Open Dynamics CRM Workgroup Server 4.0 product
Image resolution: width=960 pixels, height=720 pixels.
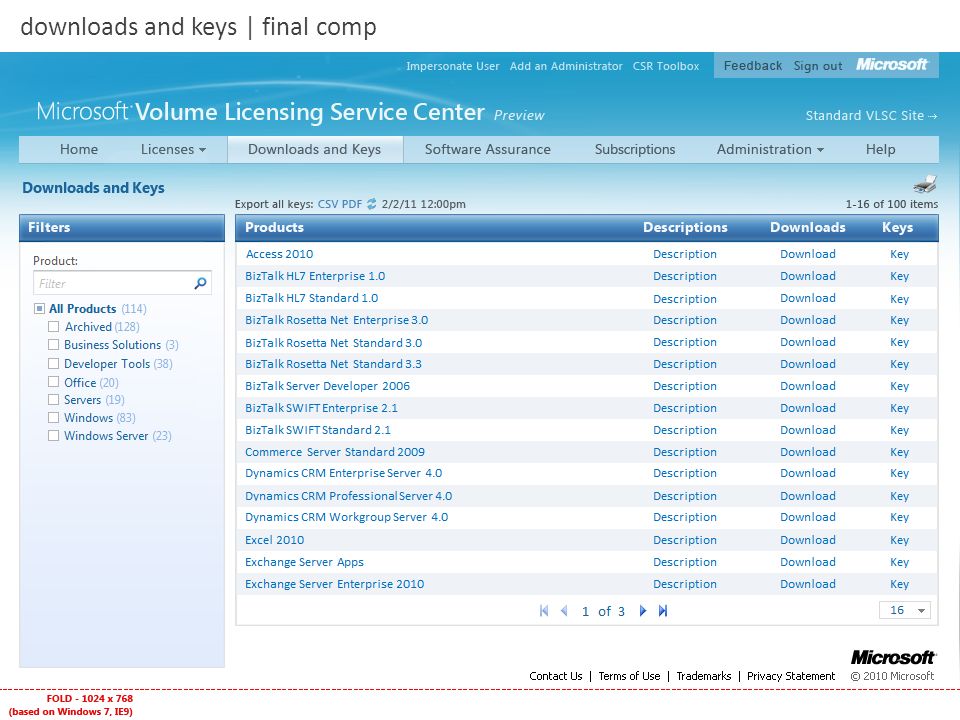click(347, 517)
